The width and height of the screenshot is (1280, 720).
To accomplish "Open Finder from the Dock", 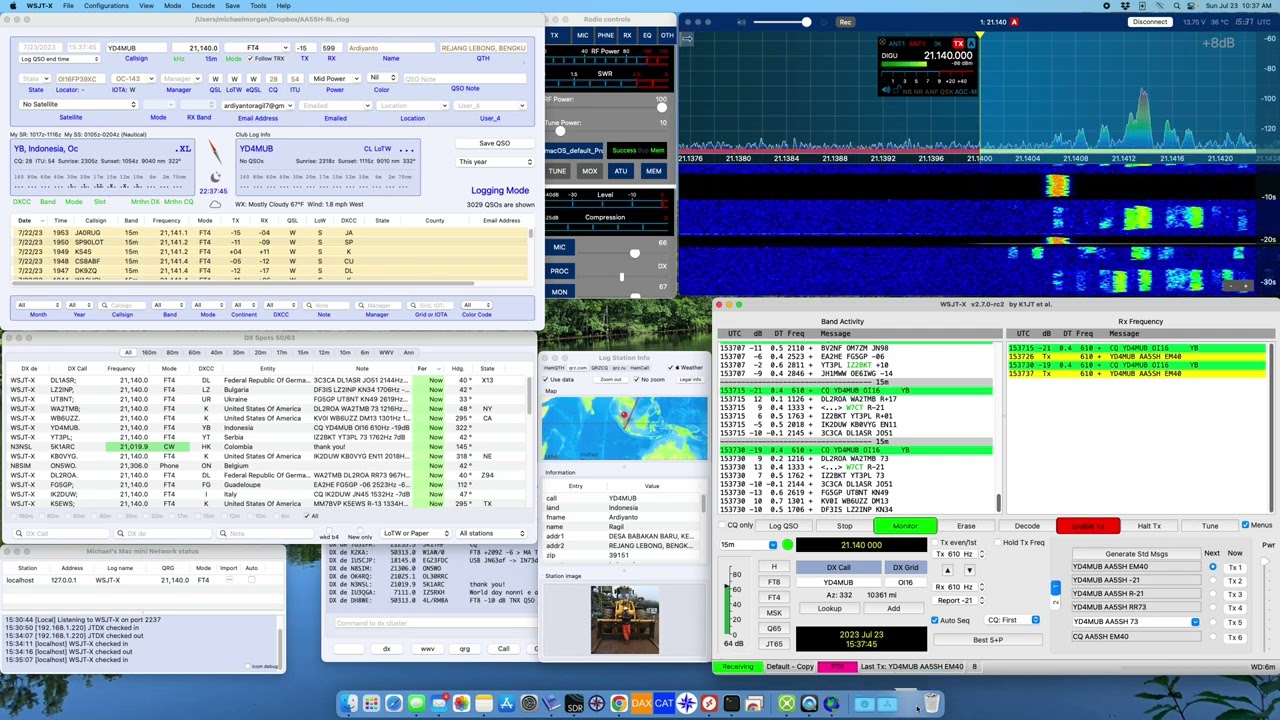I will 349,704.
